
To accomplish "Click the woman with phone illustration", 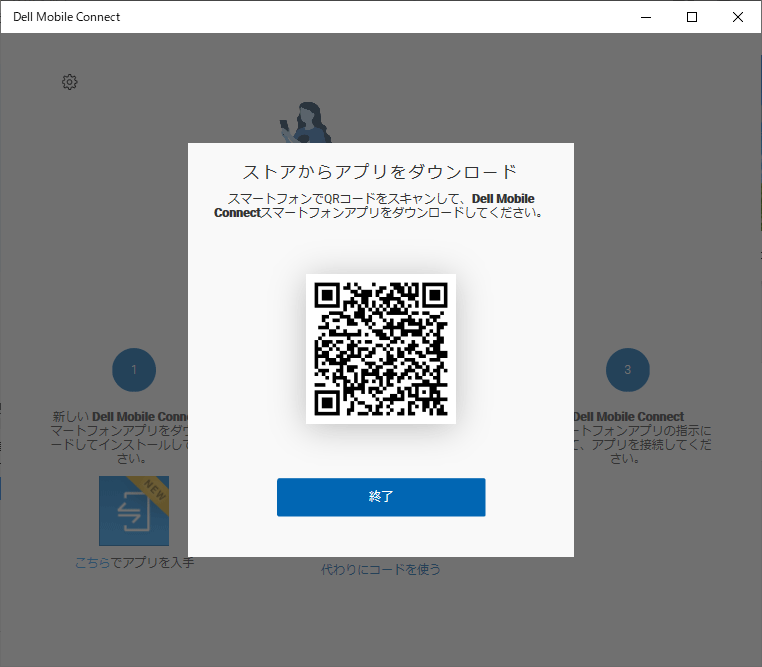I will (306, 122).
